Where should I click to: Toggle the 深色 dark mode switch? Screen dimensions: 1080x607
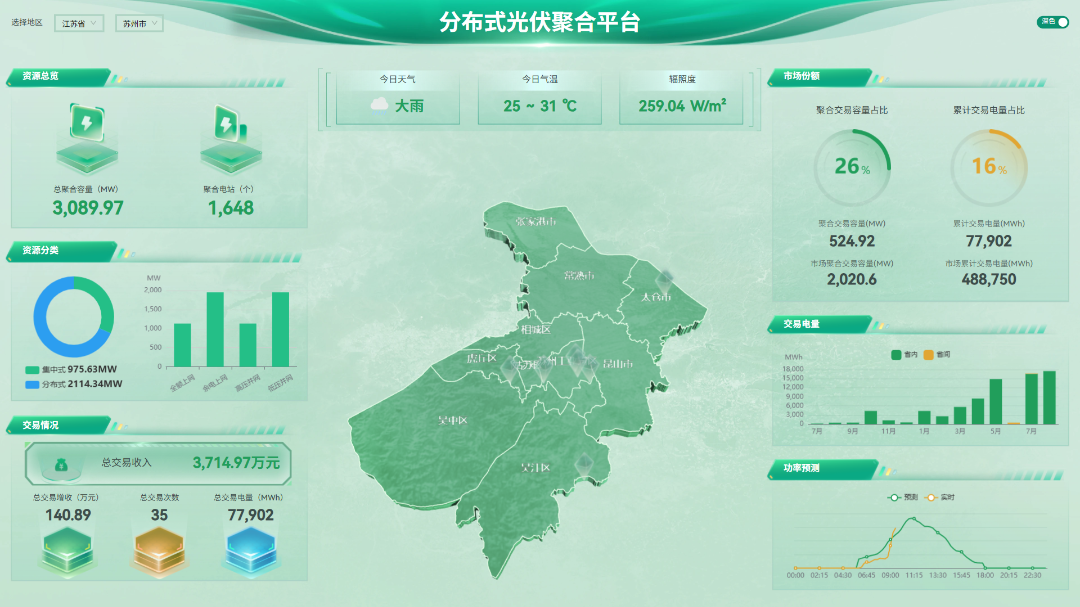point(1052,21)
